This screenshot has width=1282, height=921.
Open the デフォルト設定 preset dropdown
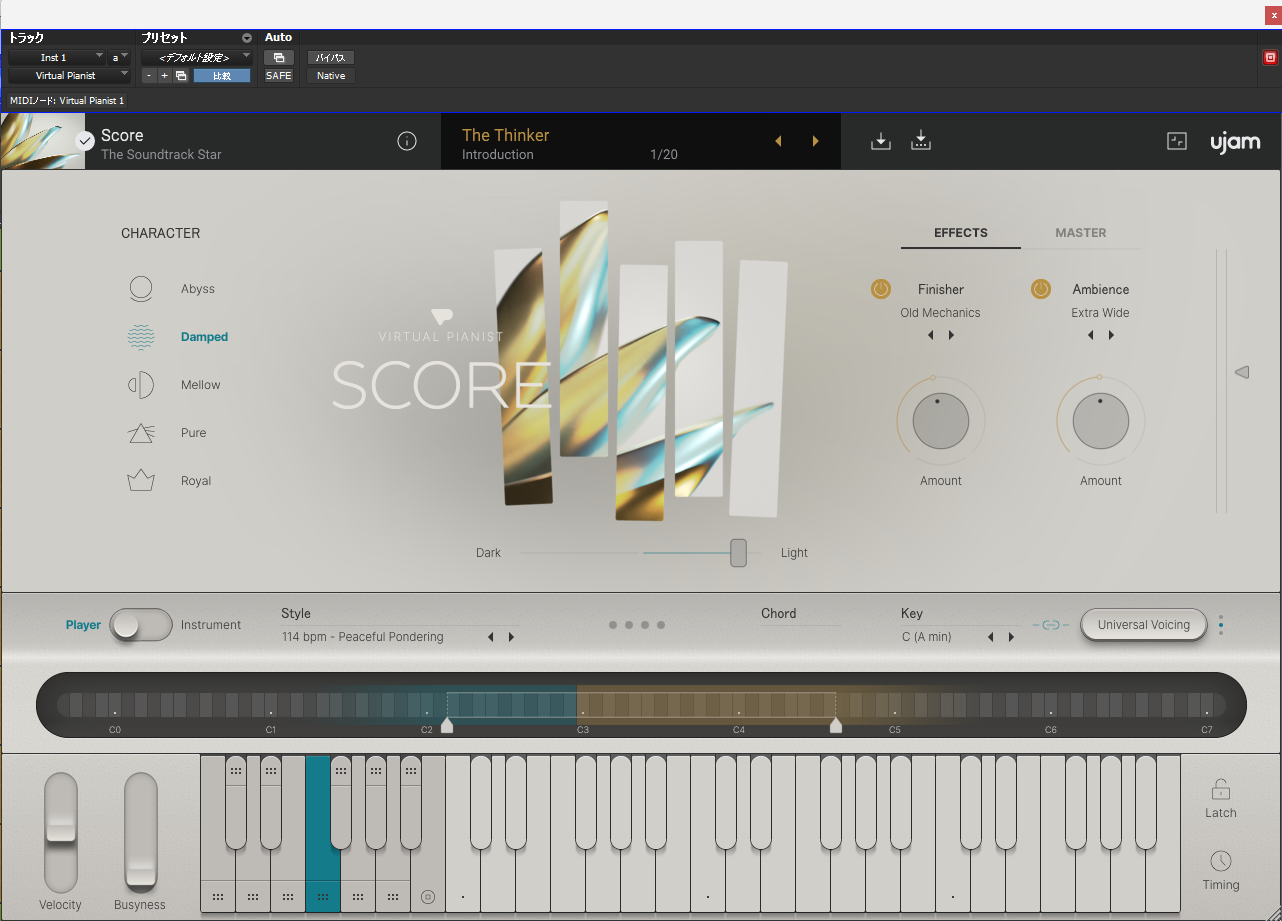coord(196,58)
